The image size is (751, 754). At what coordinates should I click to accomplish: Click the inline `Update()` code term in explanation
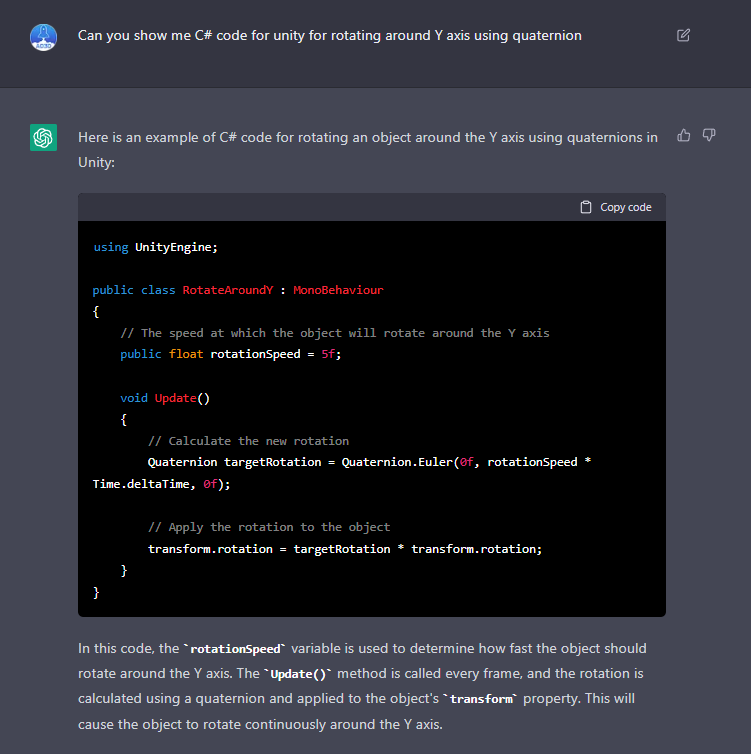(298, 674)
